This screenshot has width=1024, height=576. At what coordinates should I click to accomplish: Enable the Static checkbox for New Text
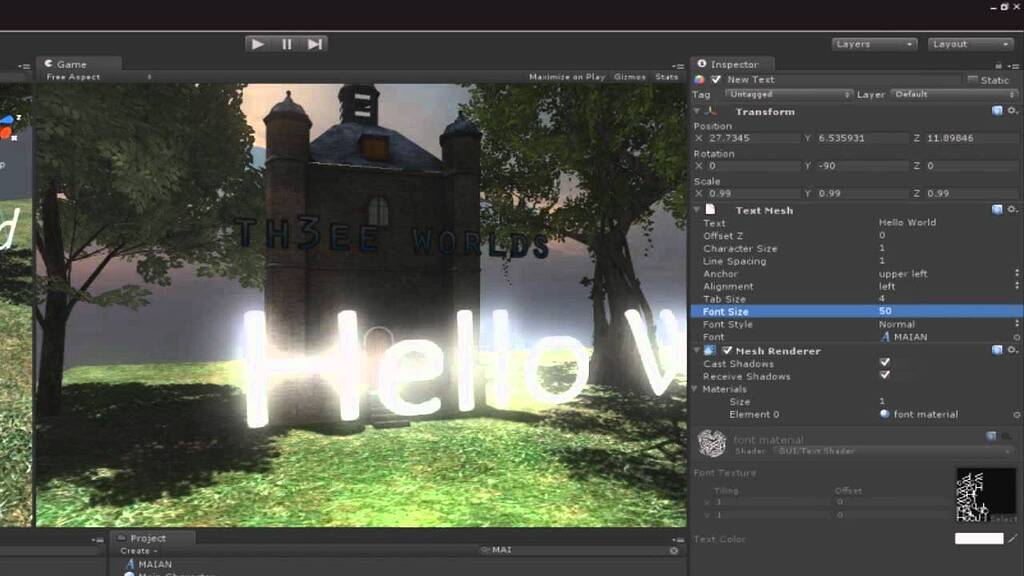pos(971,79)
